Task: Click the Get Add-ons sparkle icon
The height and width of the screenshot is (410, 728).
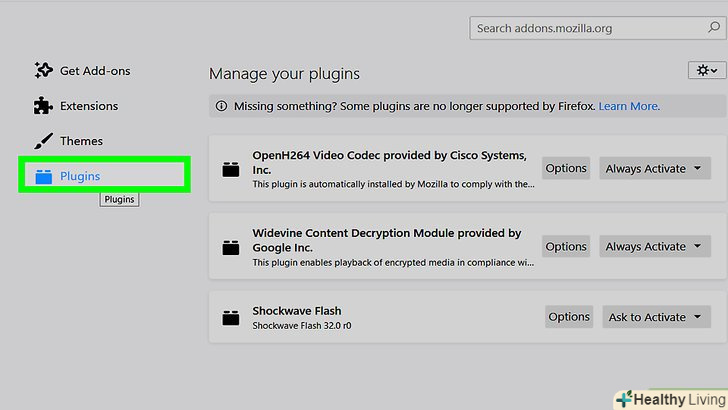Action: 43,71
